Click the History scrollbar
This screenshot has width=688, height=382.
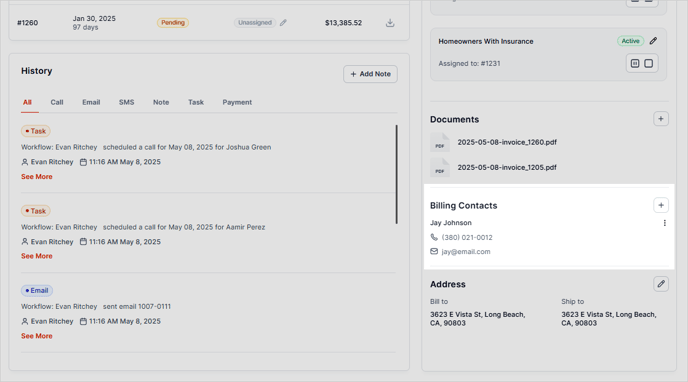click(396, 175)
